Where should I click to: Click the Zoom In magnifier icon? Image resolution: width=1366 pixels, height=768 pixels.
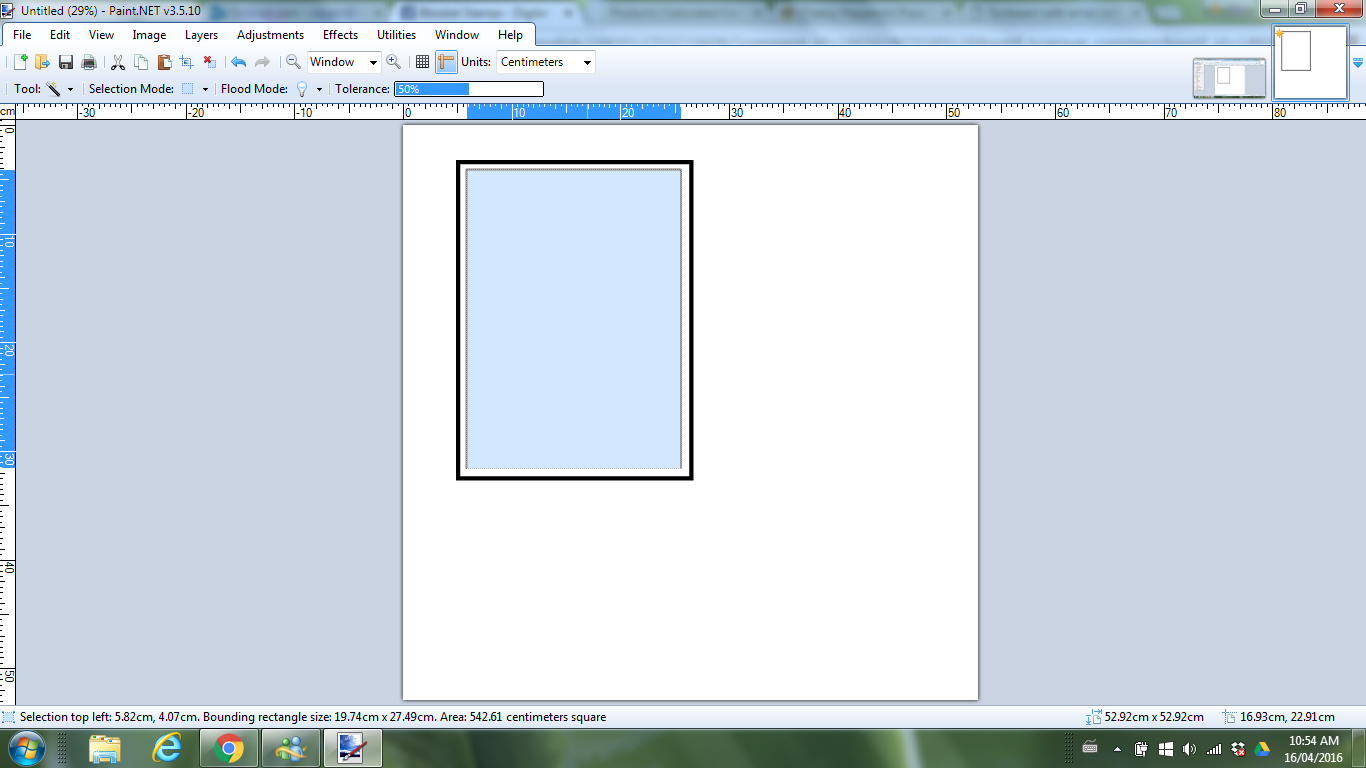pos(391,61)
